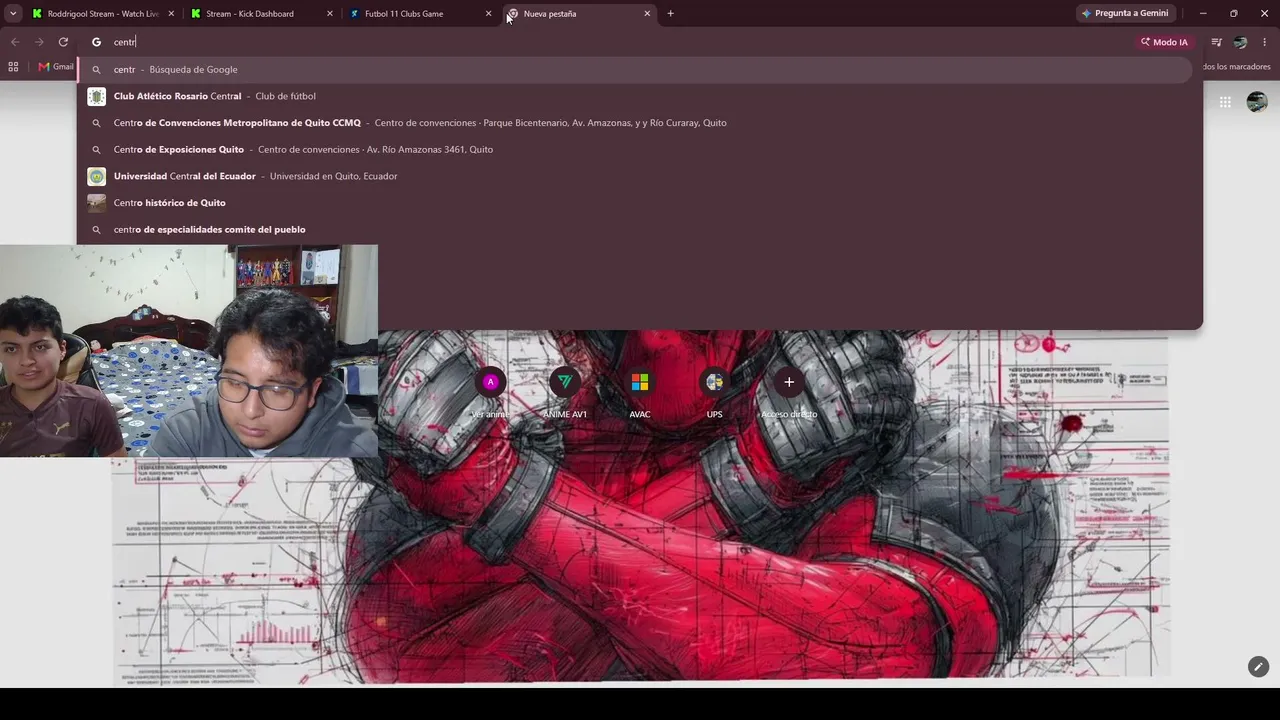This screenshot has width=1280, height=720.
Task: Open the UPS shortcut
Action: coord(714,392)
